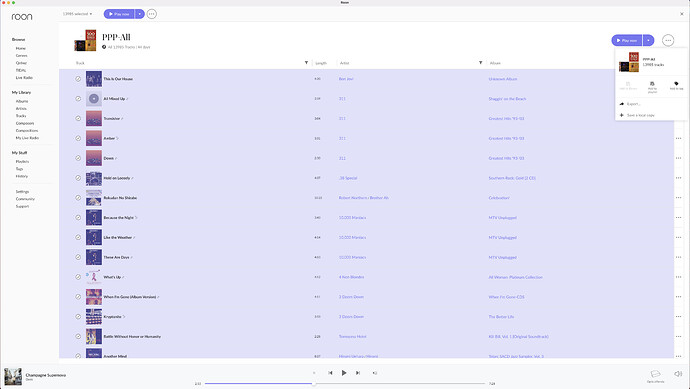
Task: Open TIDAL in the sidebar
Action: click(x=21, y=70)
